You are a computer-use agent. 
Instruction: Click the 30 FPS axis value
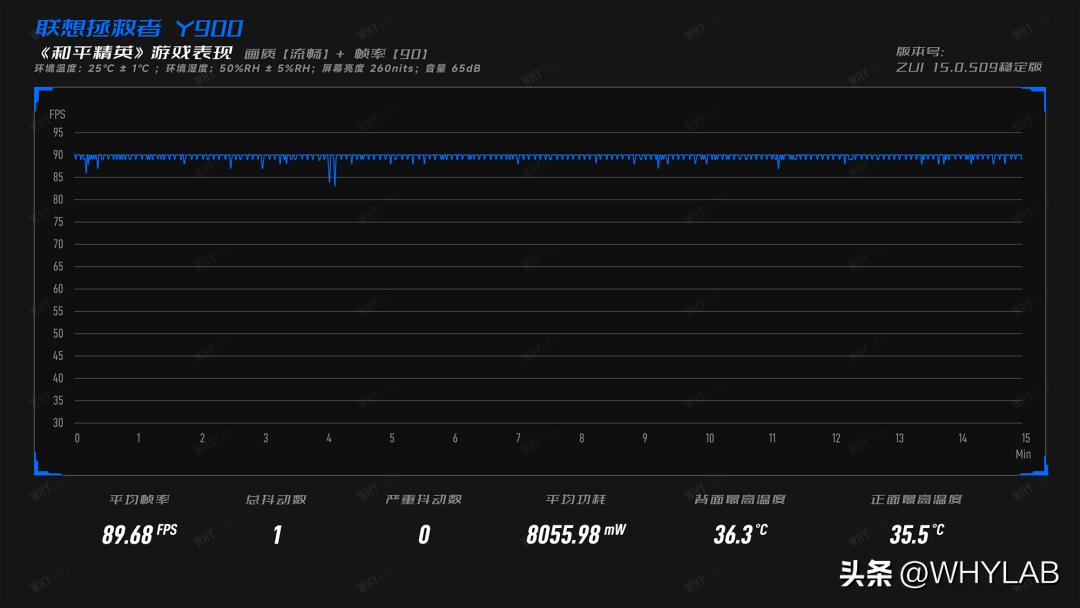click(x=58, y=423)
